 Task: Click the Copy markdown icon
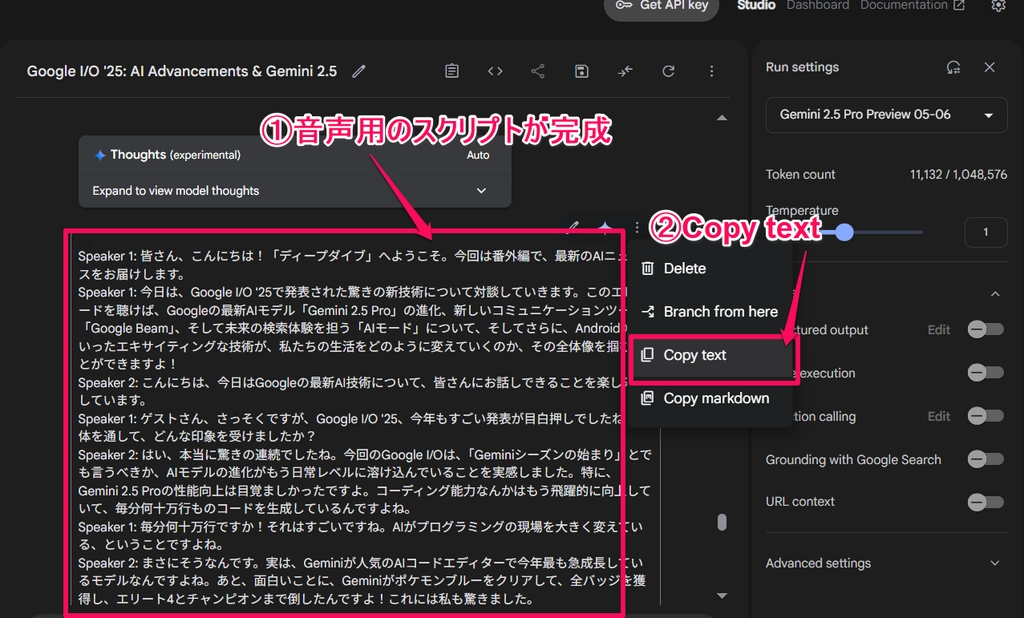(647, 398)
